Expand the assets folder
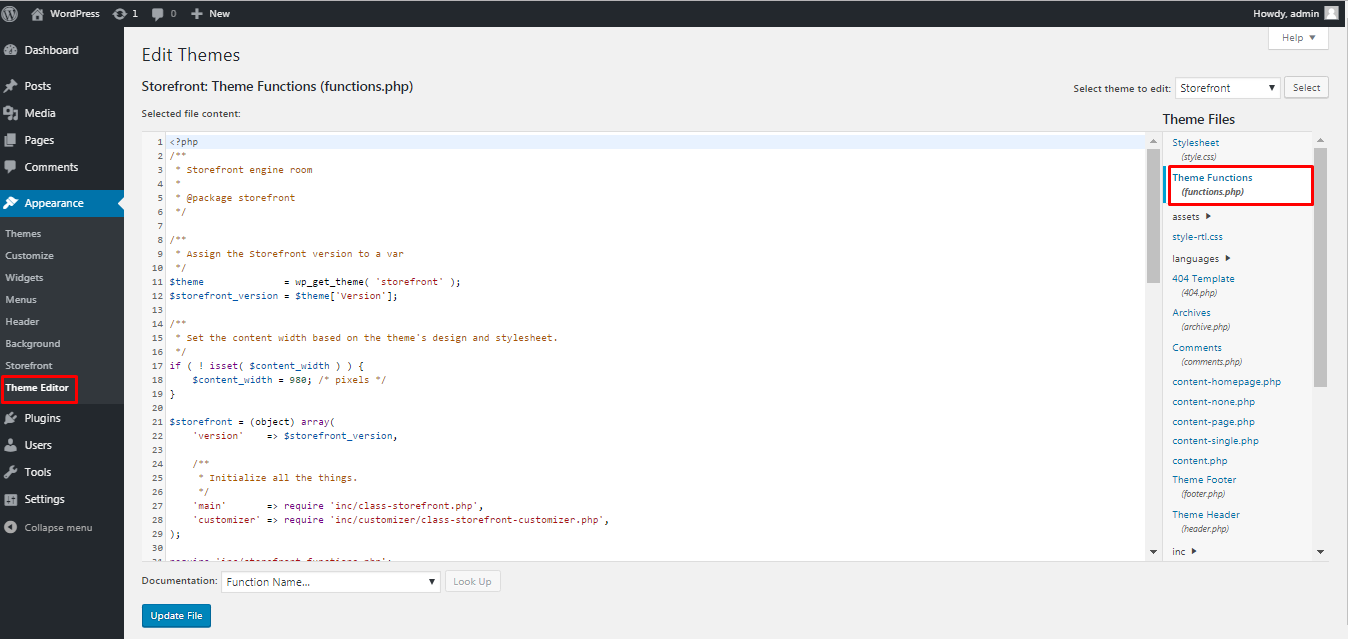Screen dimensions: 1348x639 click(1192, 216)
